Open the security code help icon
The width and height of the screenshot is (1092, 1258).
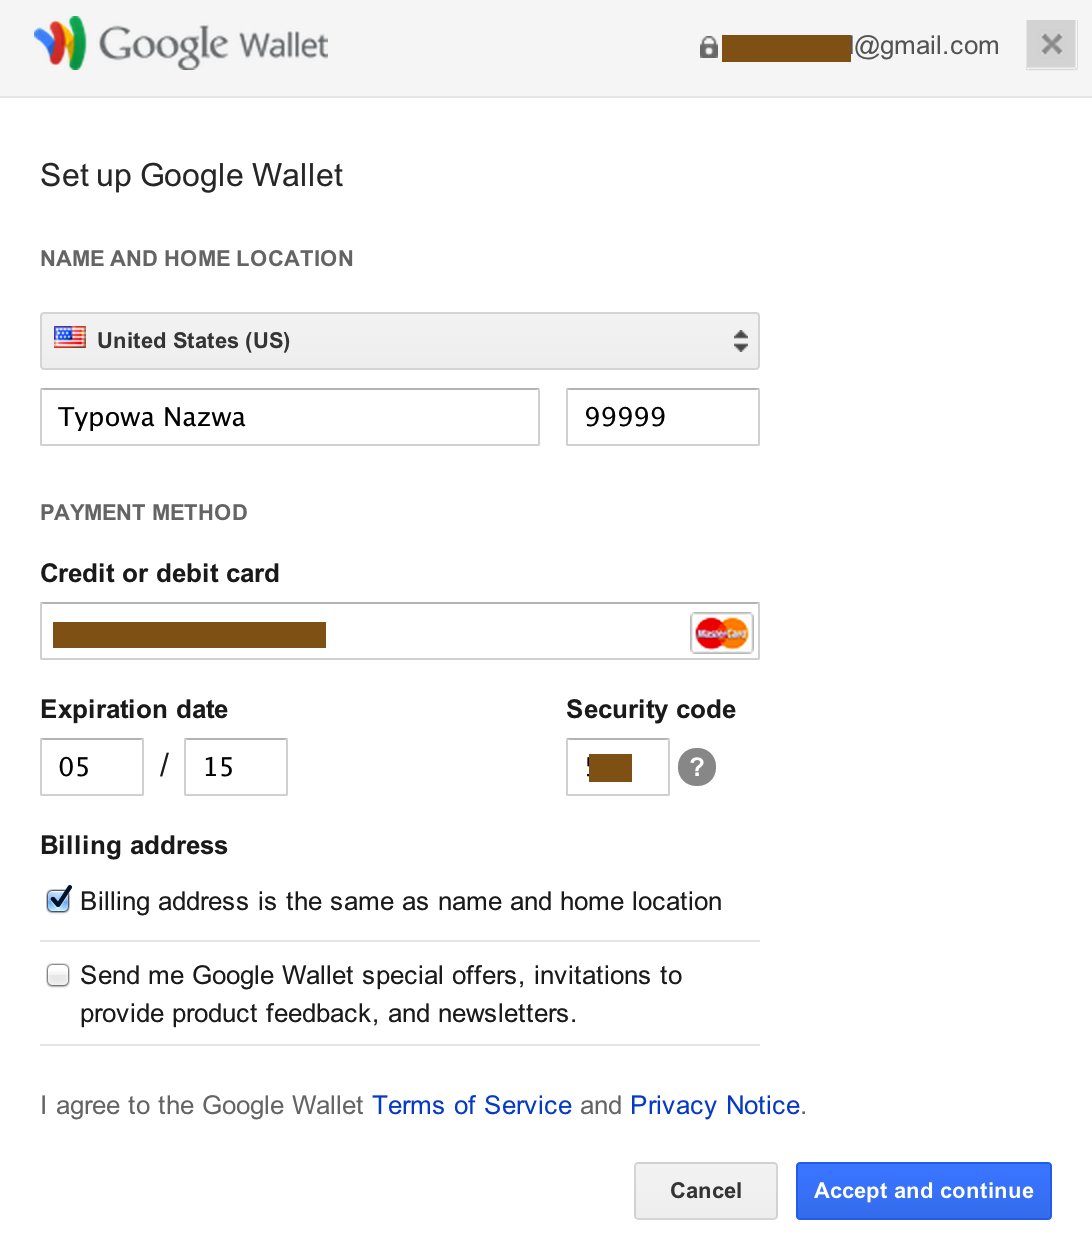[697, 767]
